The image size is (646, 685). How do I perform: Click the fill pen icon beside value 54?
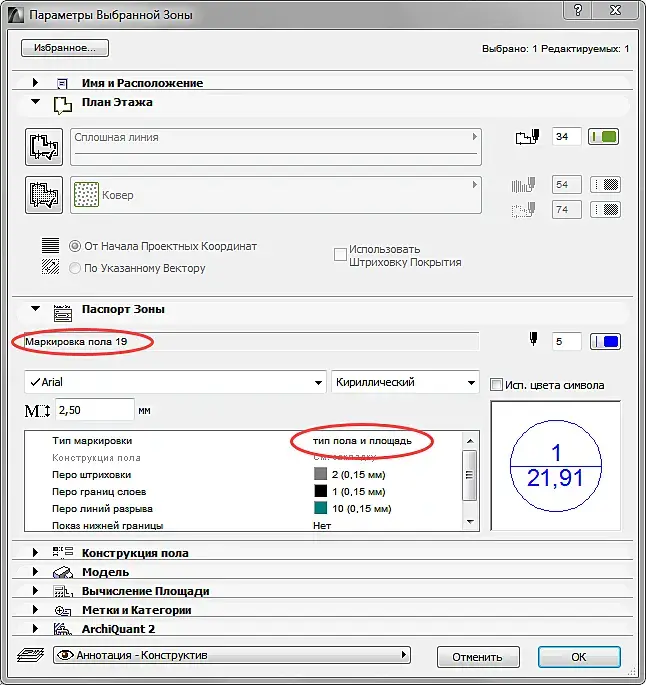pos(523,185)
